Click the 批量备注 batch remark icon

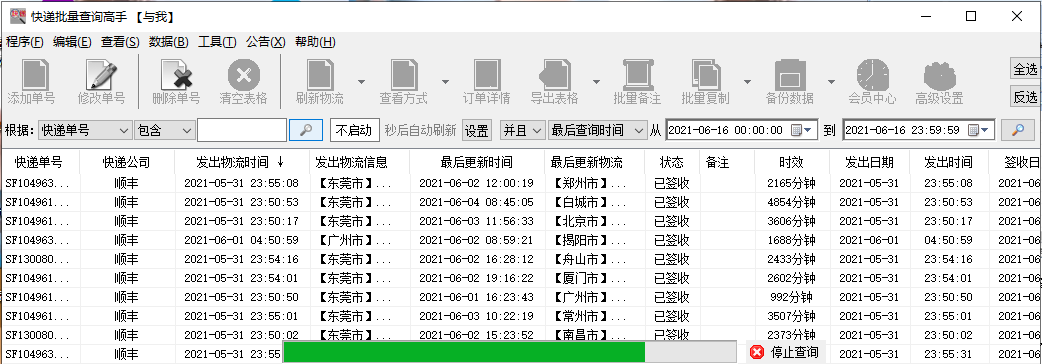coord(637,74)
